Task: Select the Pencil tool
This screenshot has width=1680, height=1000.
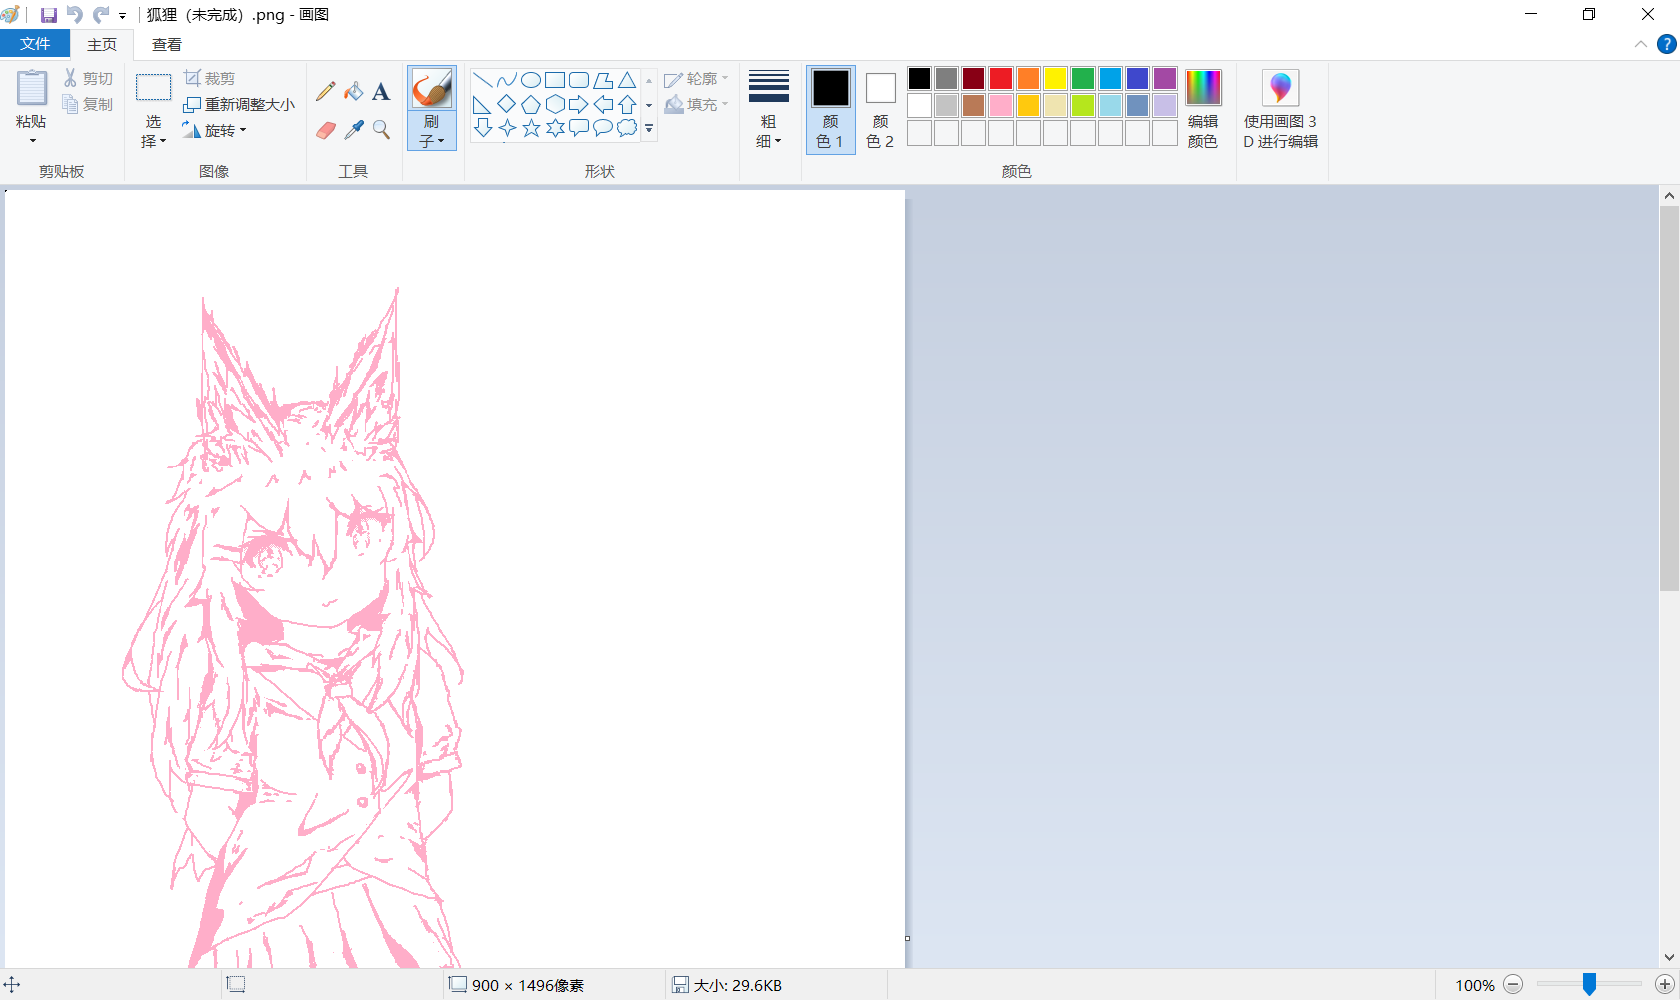Action: [325, 92]
